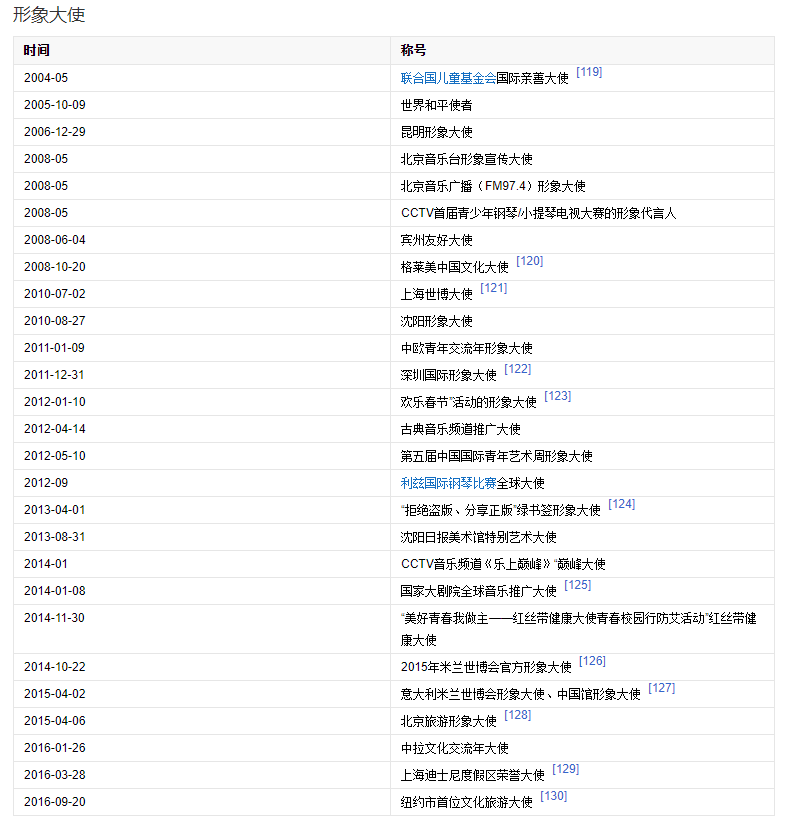Click the 称号 column header

(413, 50)
